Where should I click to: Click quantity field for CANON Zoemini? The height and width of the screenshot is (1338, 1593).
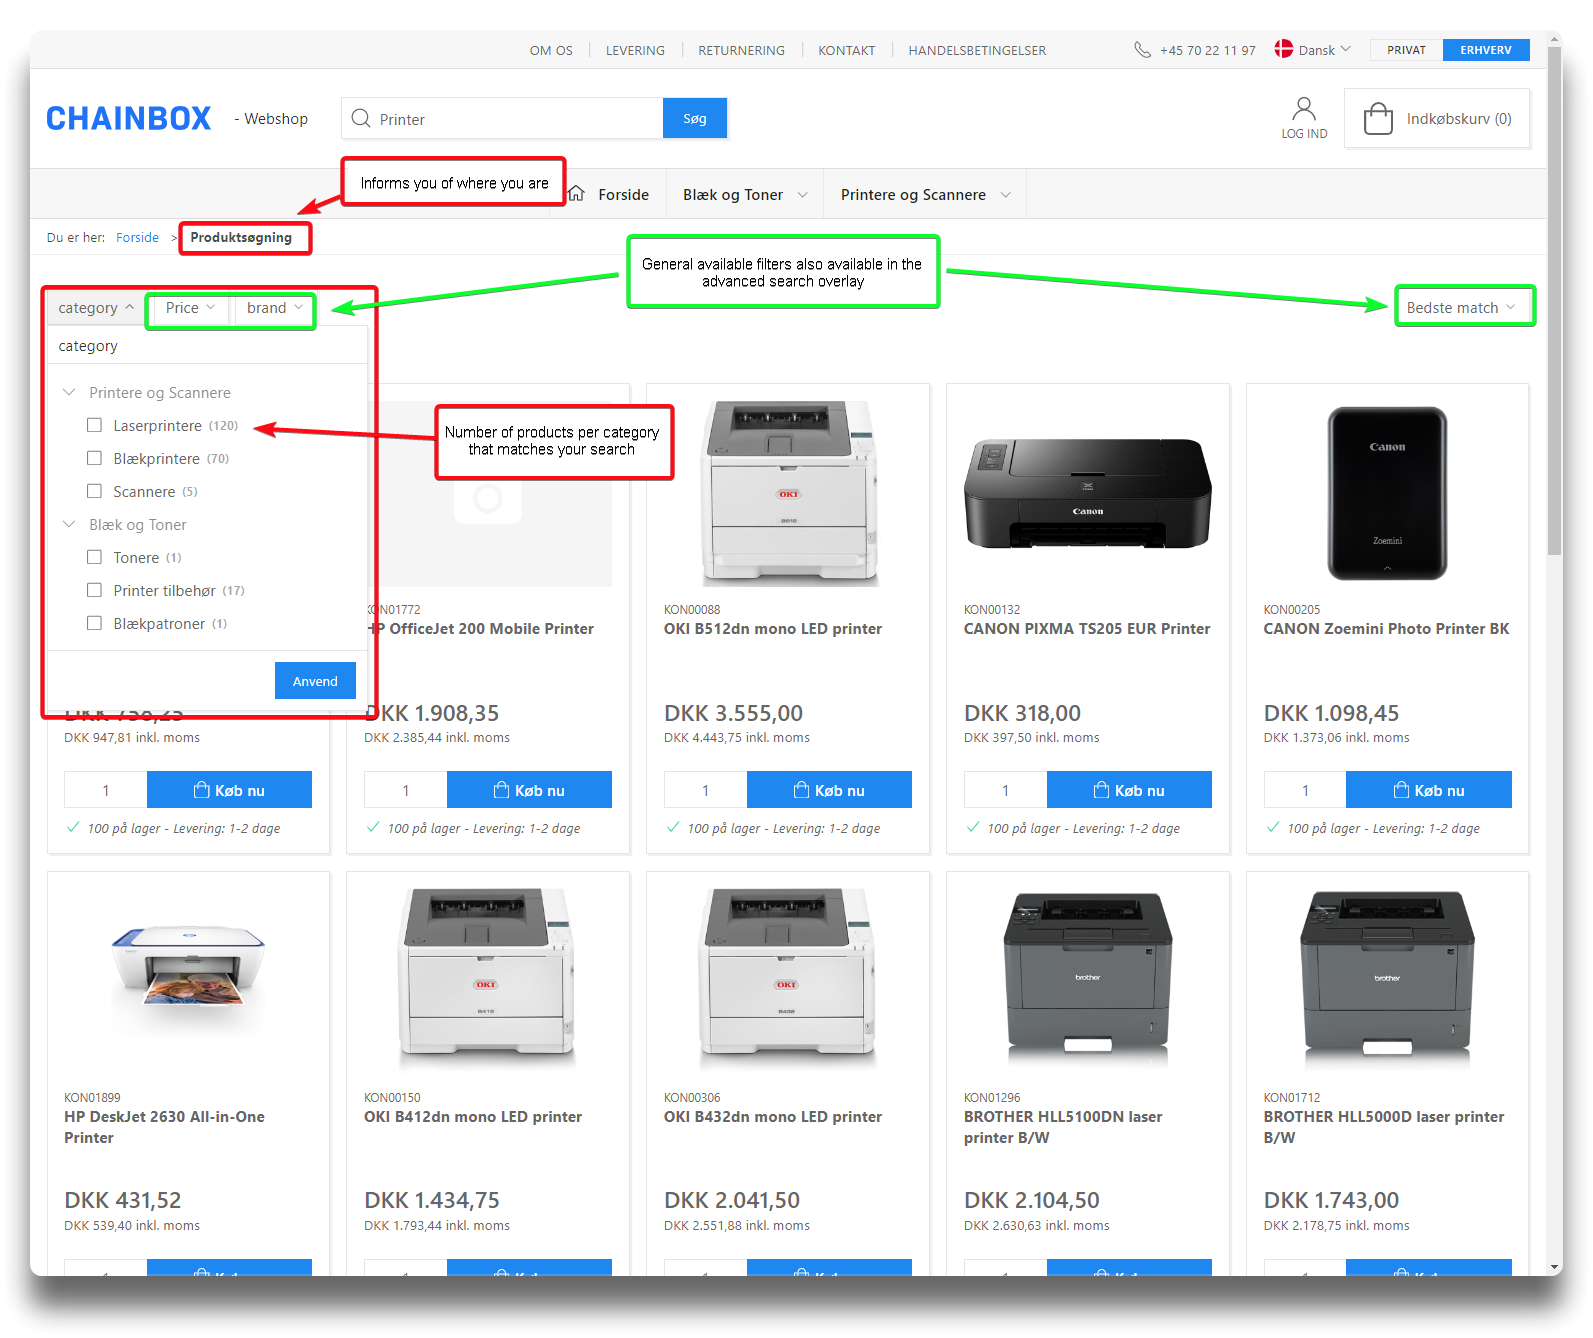(x=1305, y=790)
